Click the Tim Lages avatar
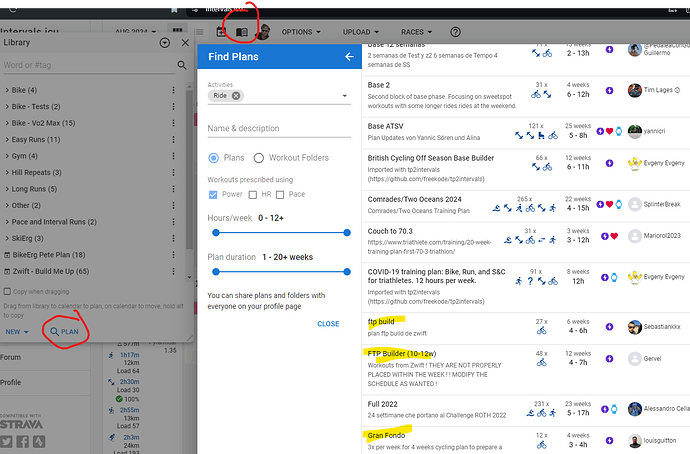 (635, 90)
